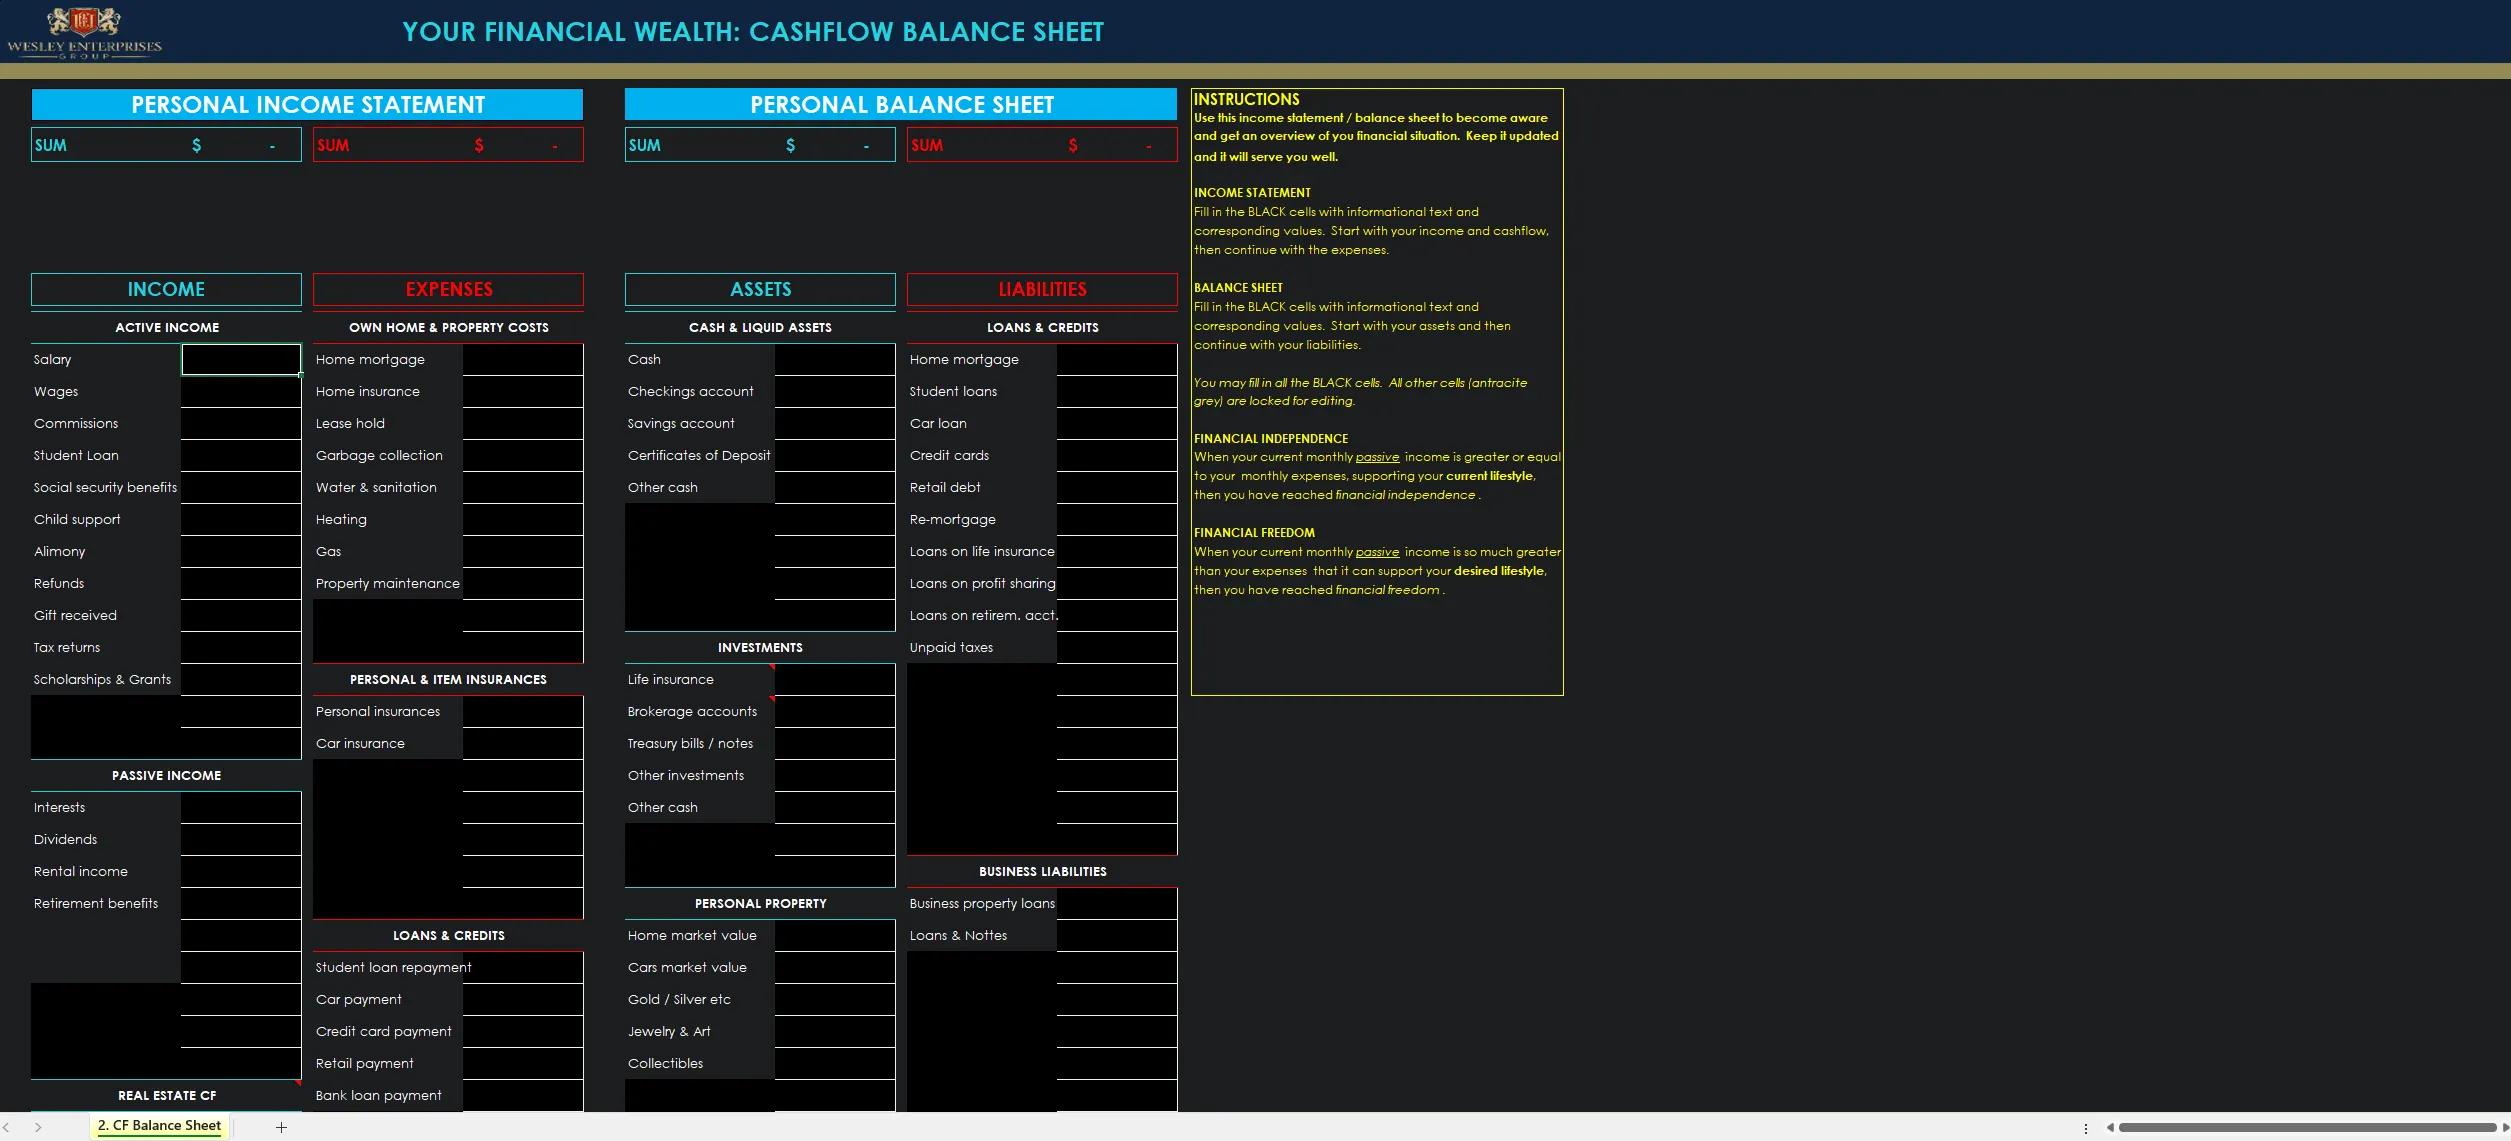Click the 'Loans on life insurance' label
The image size is (2511, 1141).
[x=982, y=551]
